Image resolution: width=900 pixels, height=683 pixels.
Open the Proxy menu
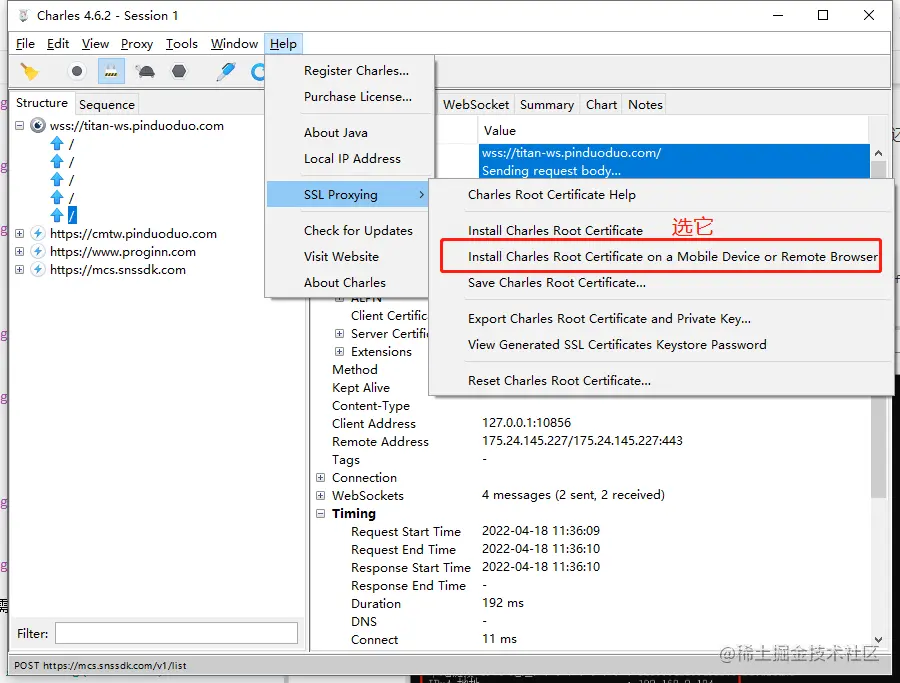coord(137,44)
